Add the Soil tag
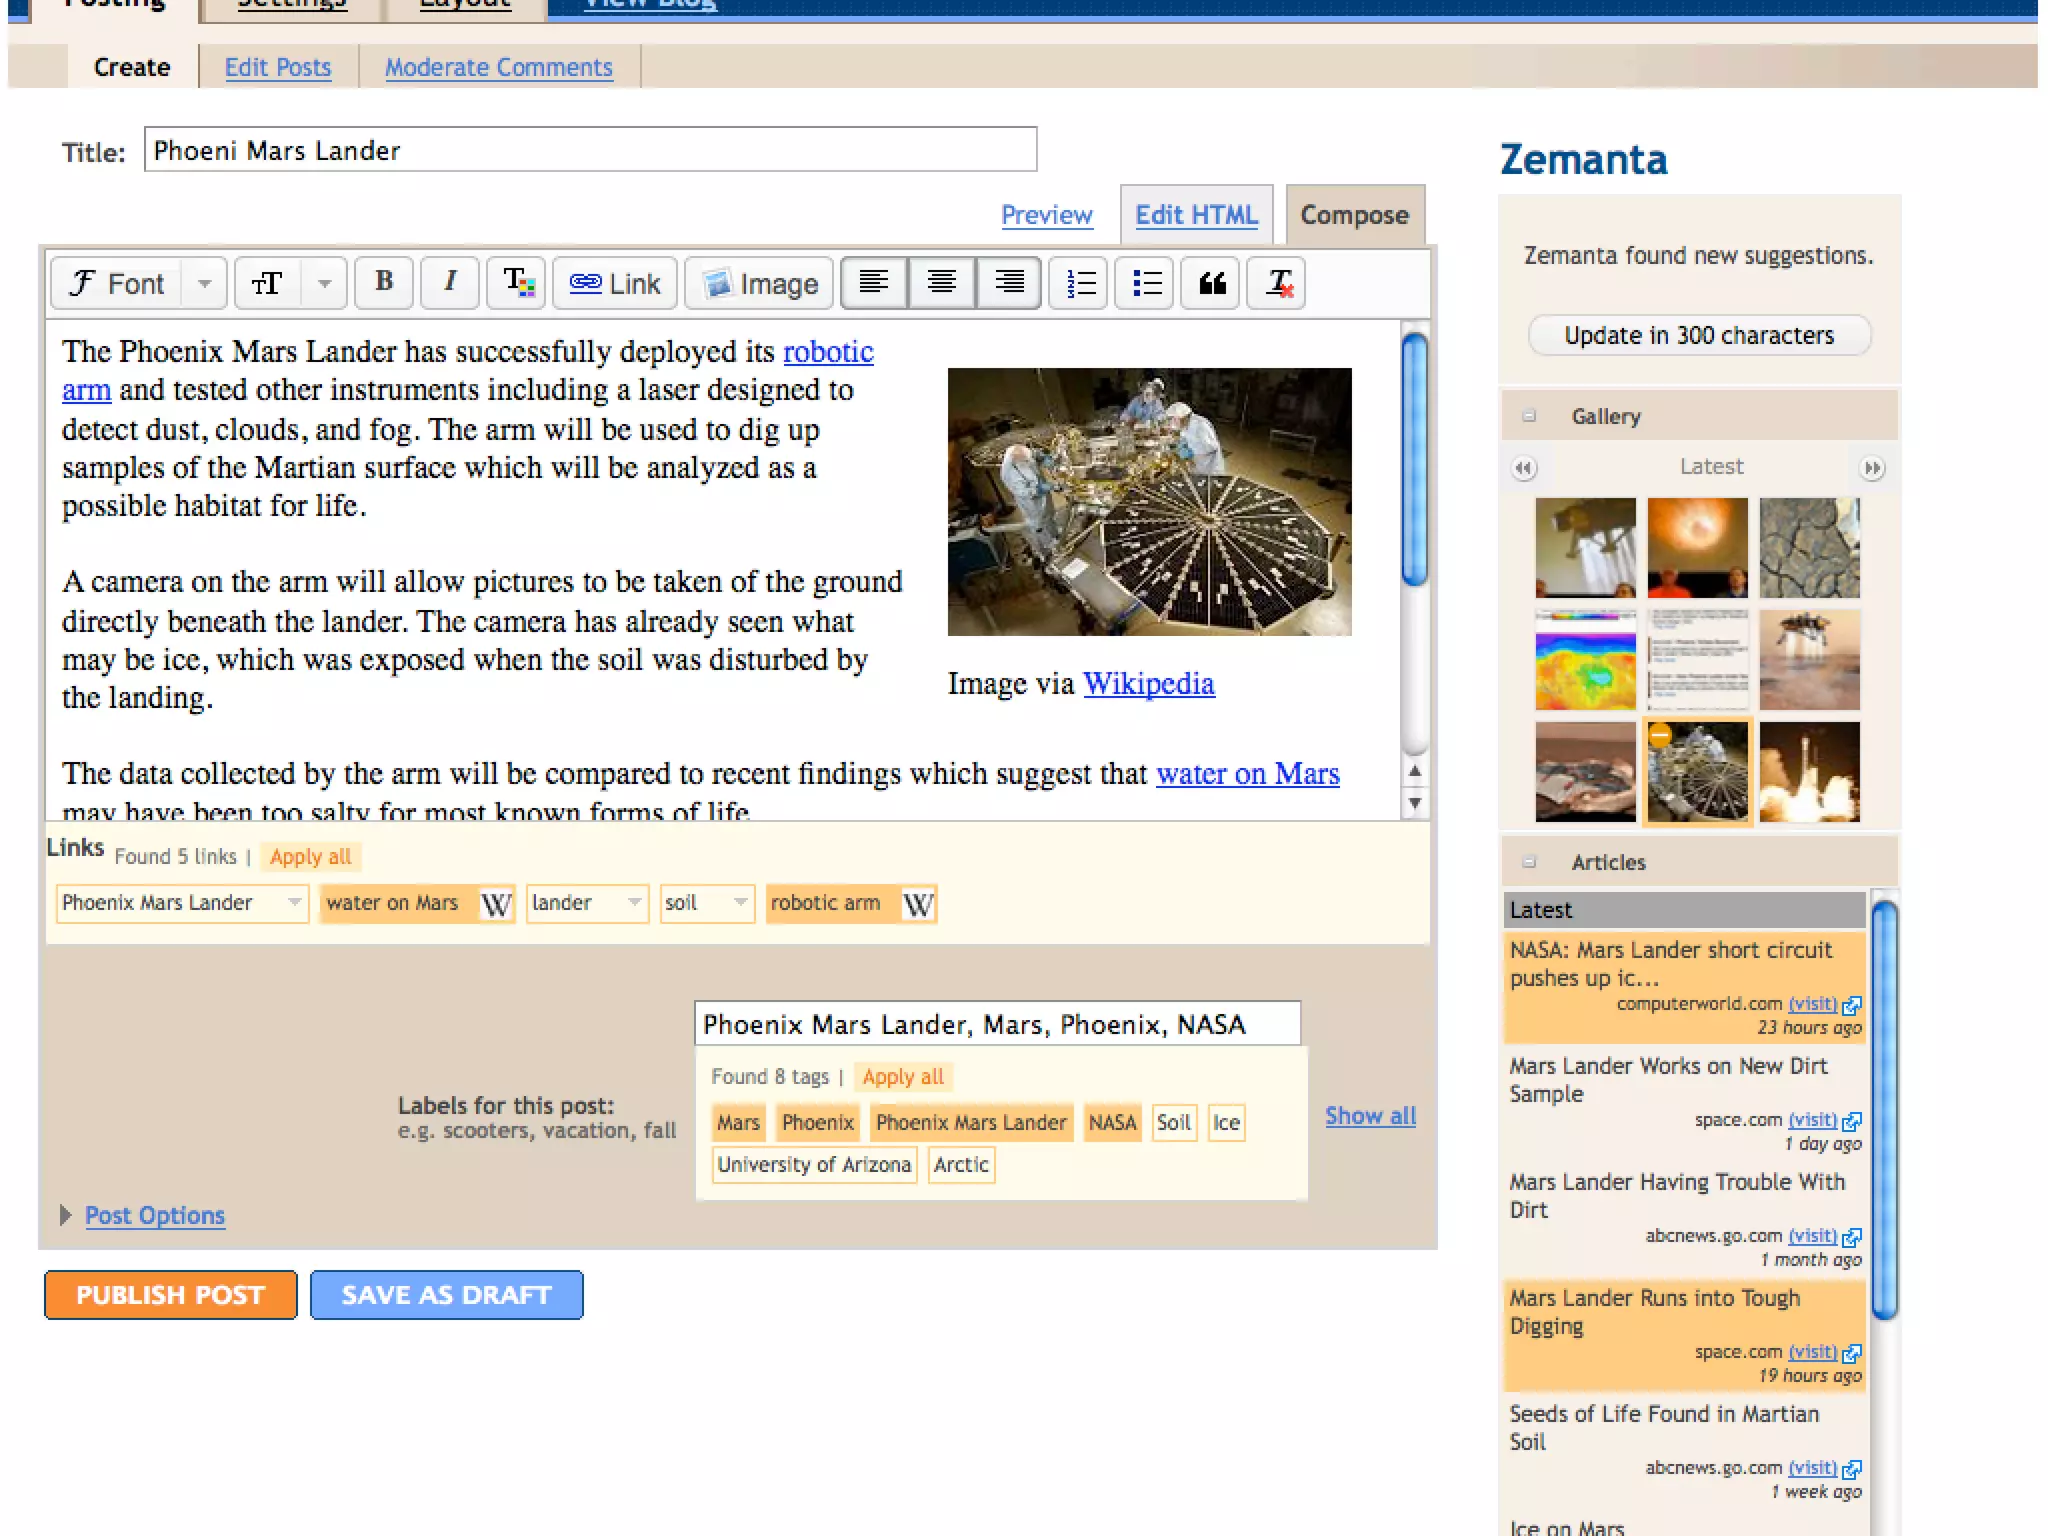The image size is (2048, 1536). click(1174, 1122)
